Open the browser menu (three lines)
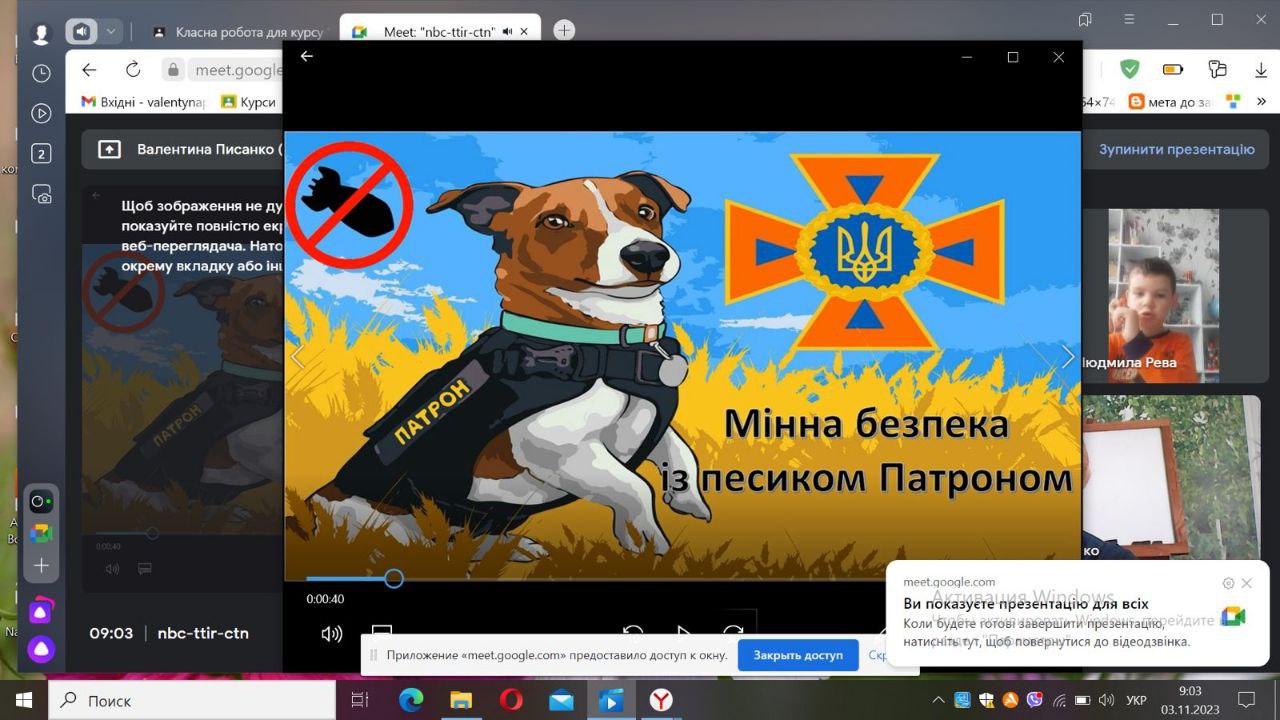 [x=1129, y=19]
